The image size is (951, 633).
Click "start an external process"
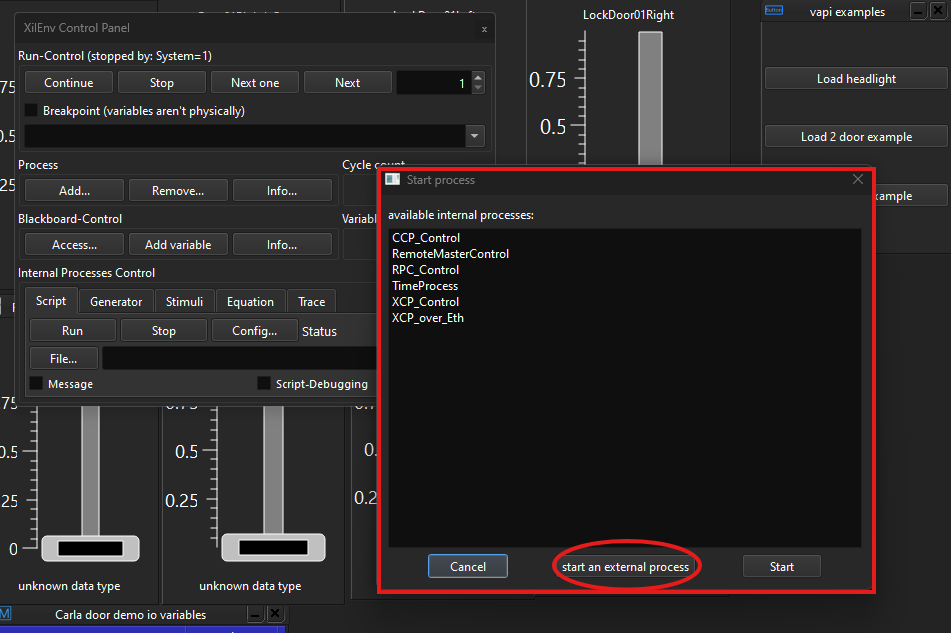tap(626, 565)
